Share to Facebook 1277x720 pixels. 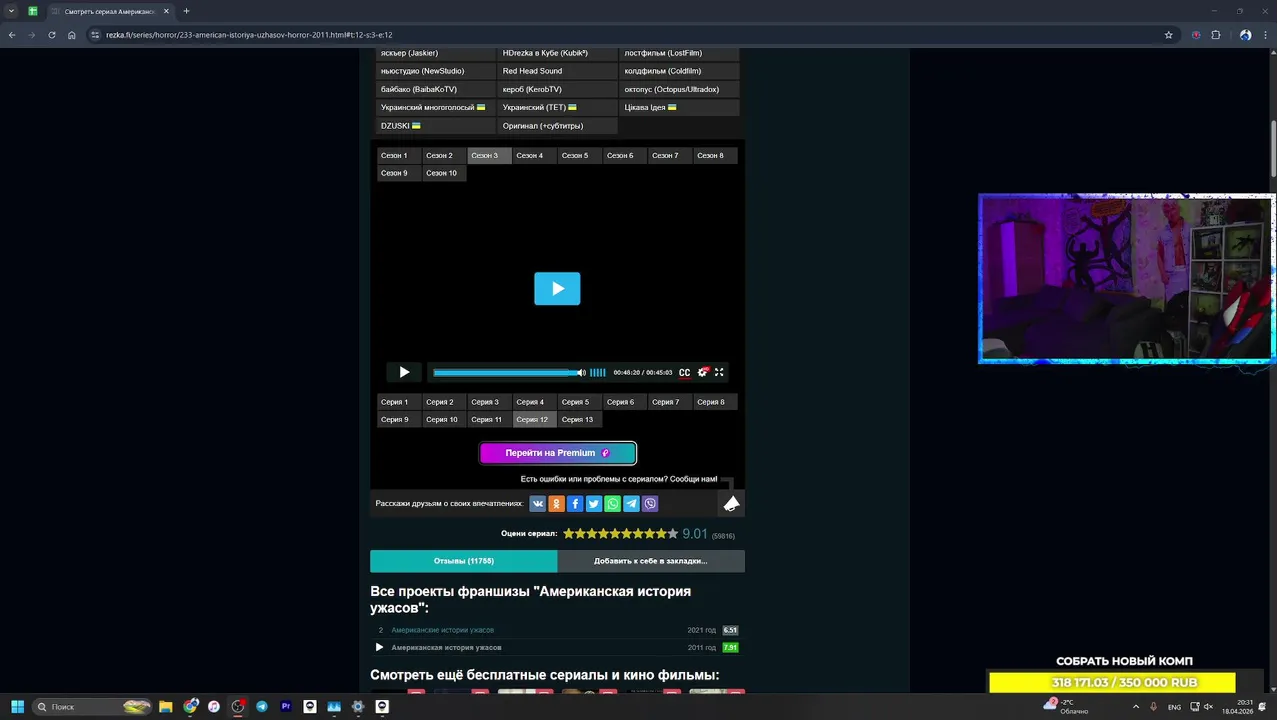575,504
